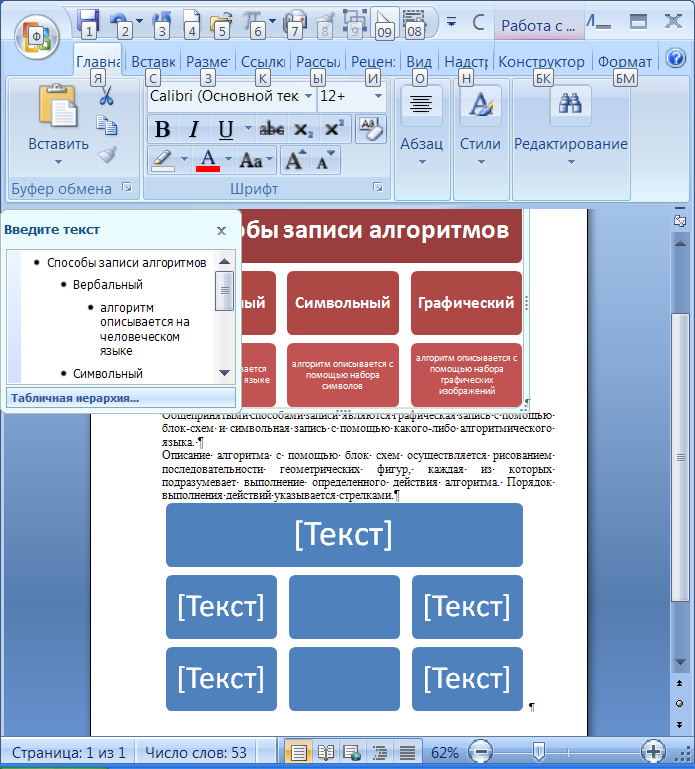Click Число слов: 53 in status bar
The width and height of the screenshot is (695, 769).
196,753
